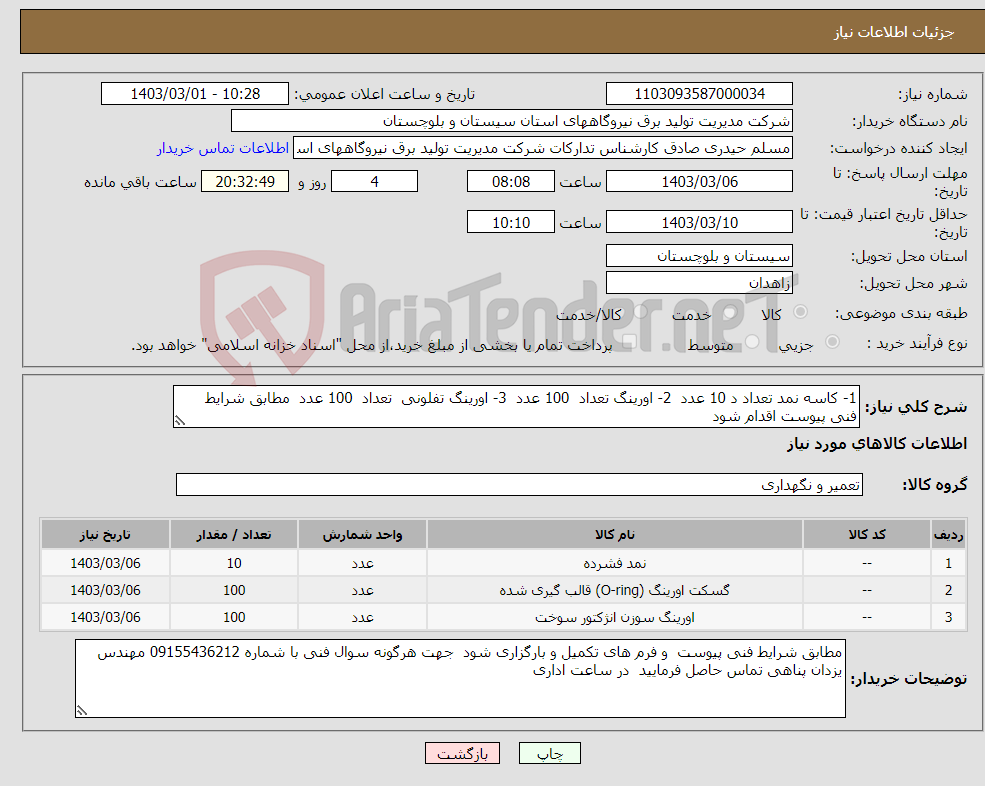The height and width of the screenshot is (786, 985).
Task: Select the کالا radio button
Action: point(800,312)
